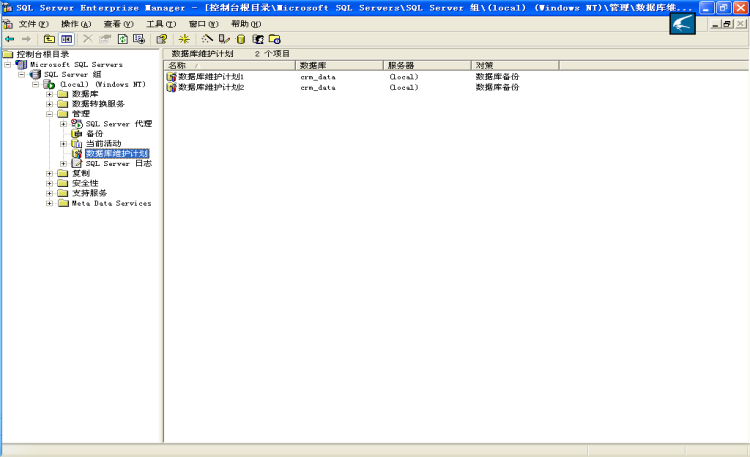Restore the inner MDI child window

click(728, 24)
